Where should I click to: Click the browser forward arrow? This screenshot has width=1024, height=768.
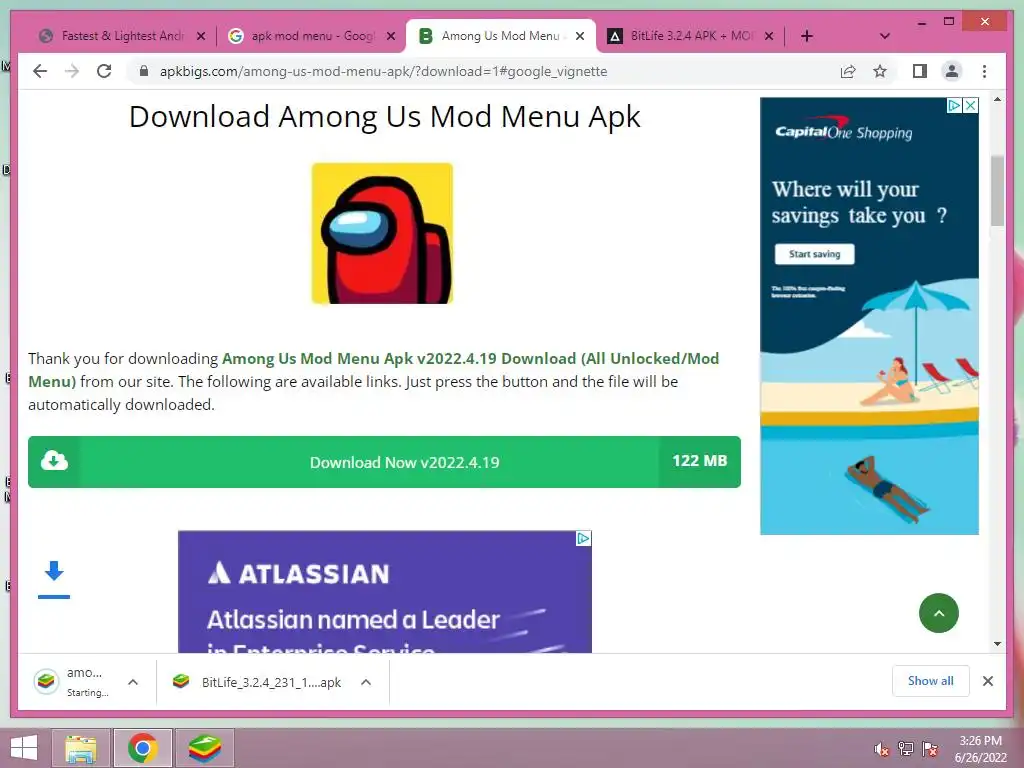click(72, 71)
